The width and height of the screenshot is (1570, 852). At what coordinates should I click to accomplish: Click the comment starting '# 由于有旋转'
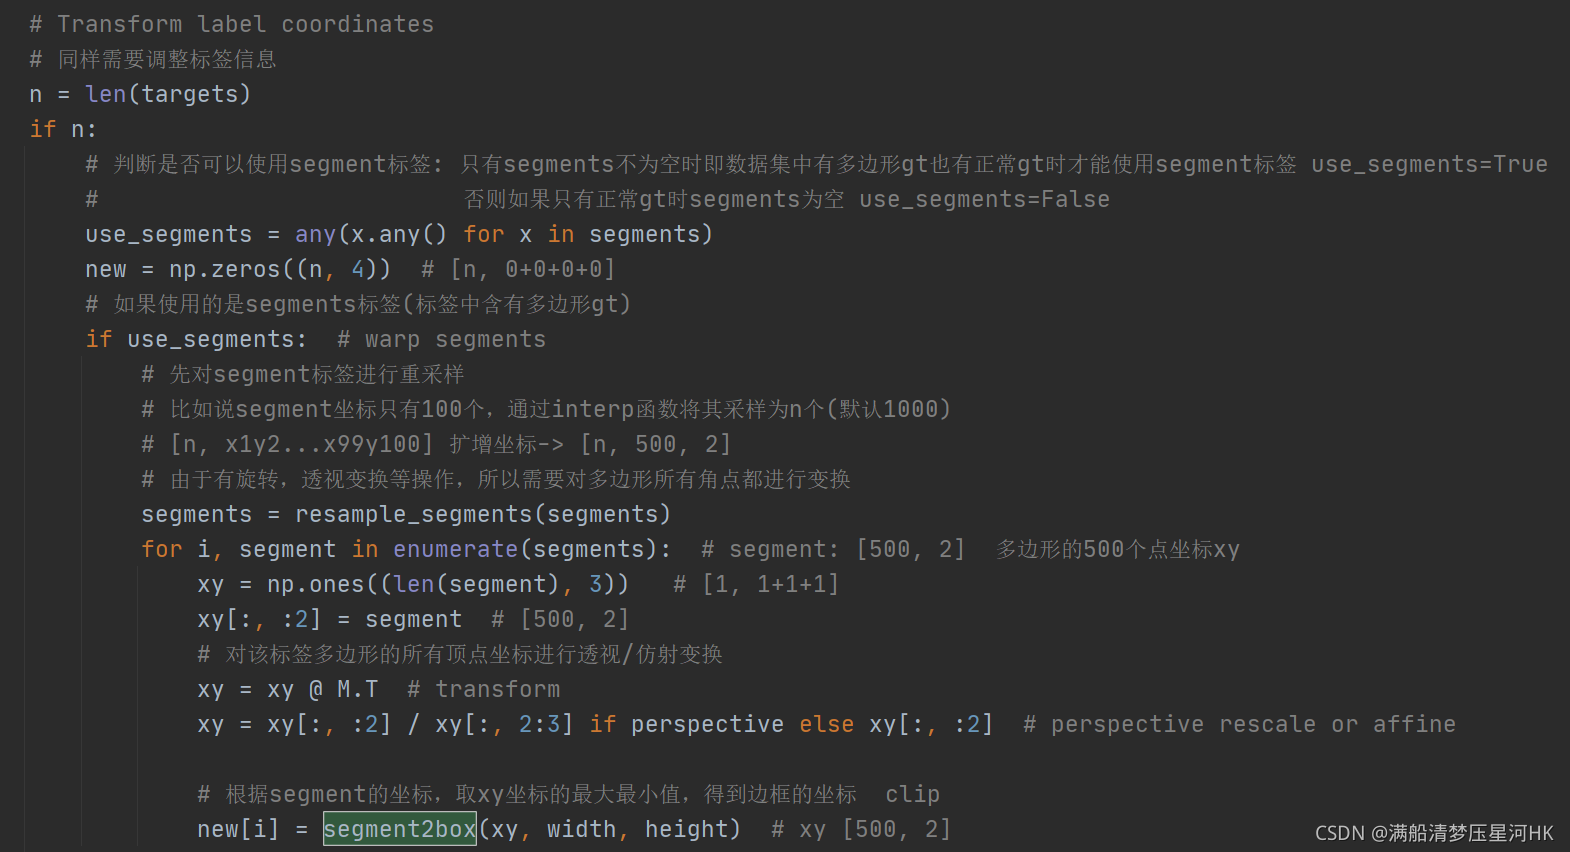[496, 479]
